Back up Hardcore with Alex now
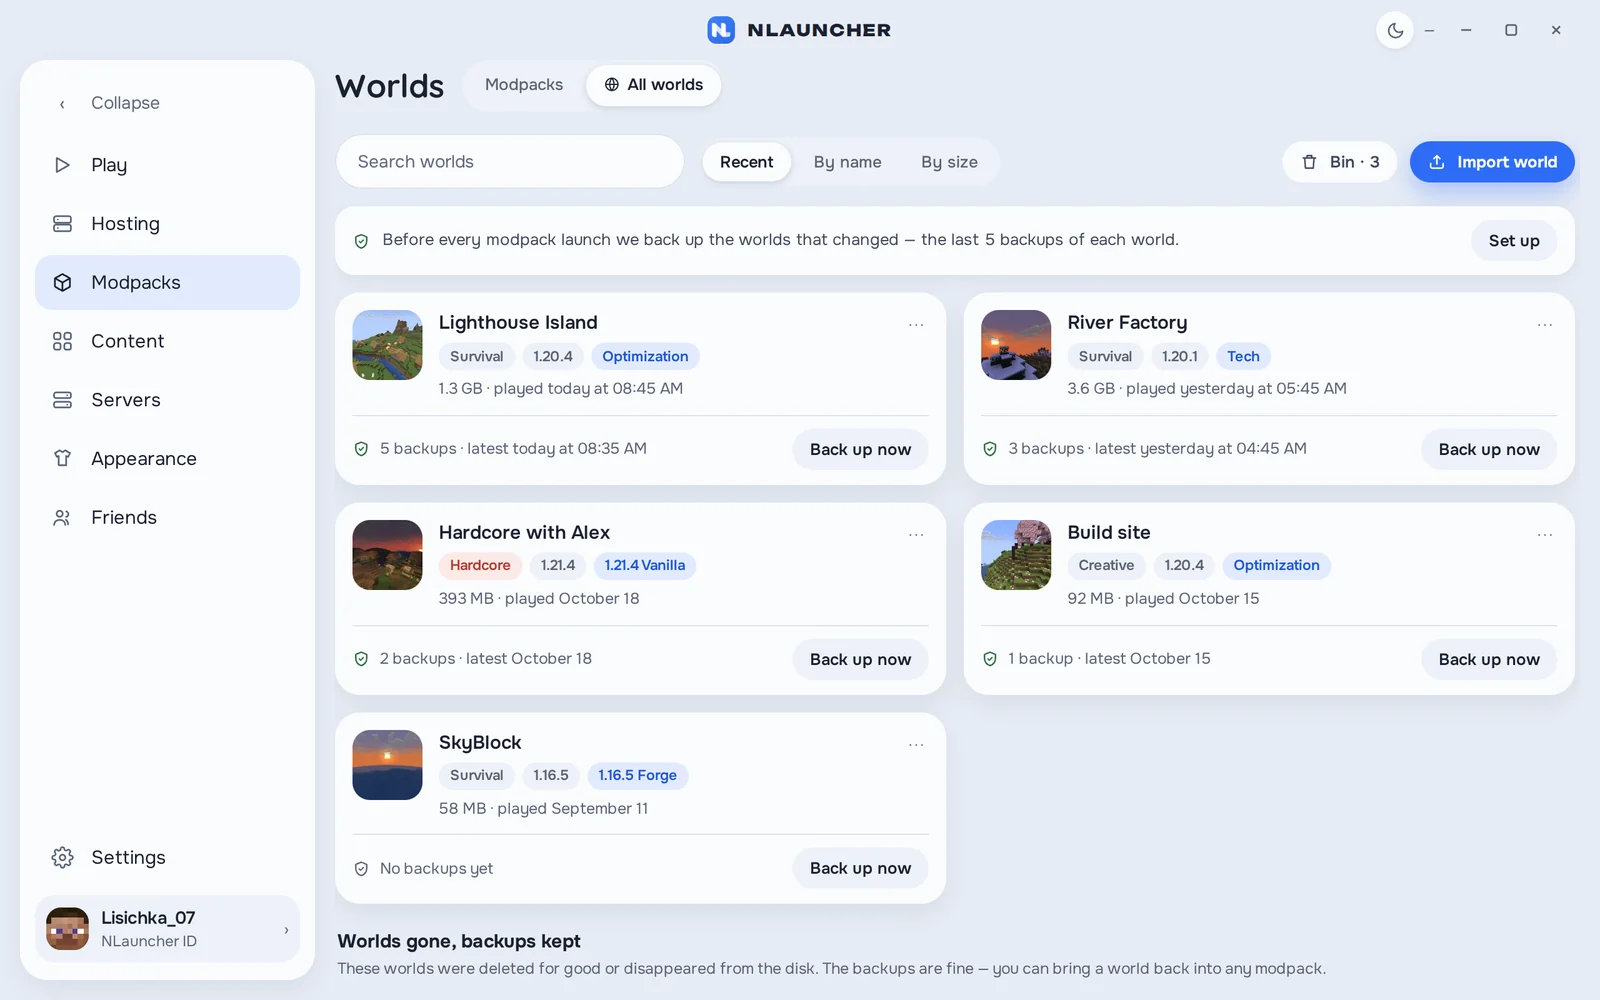Image resolution: width=1600 pixels, height=1000 pixels. point(860,660)
